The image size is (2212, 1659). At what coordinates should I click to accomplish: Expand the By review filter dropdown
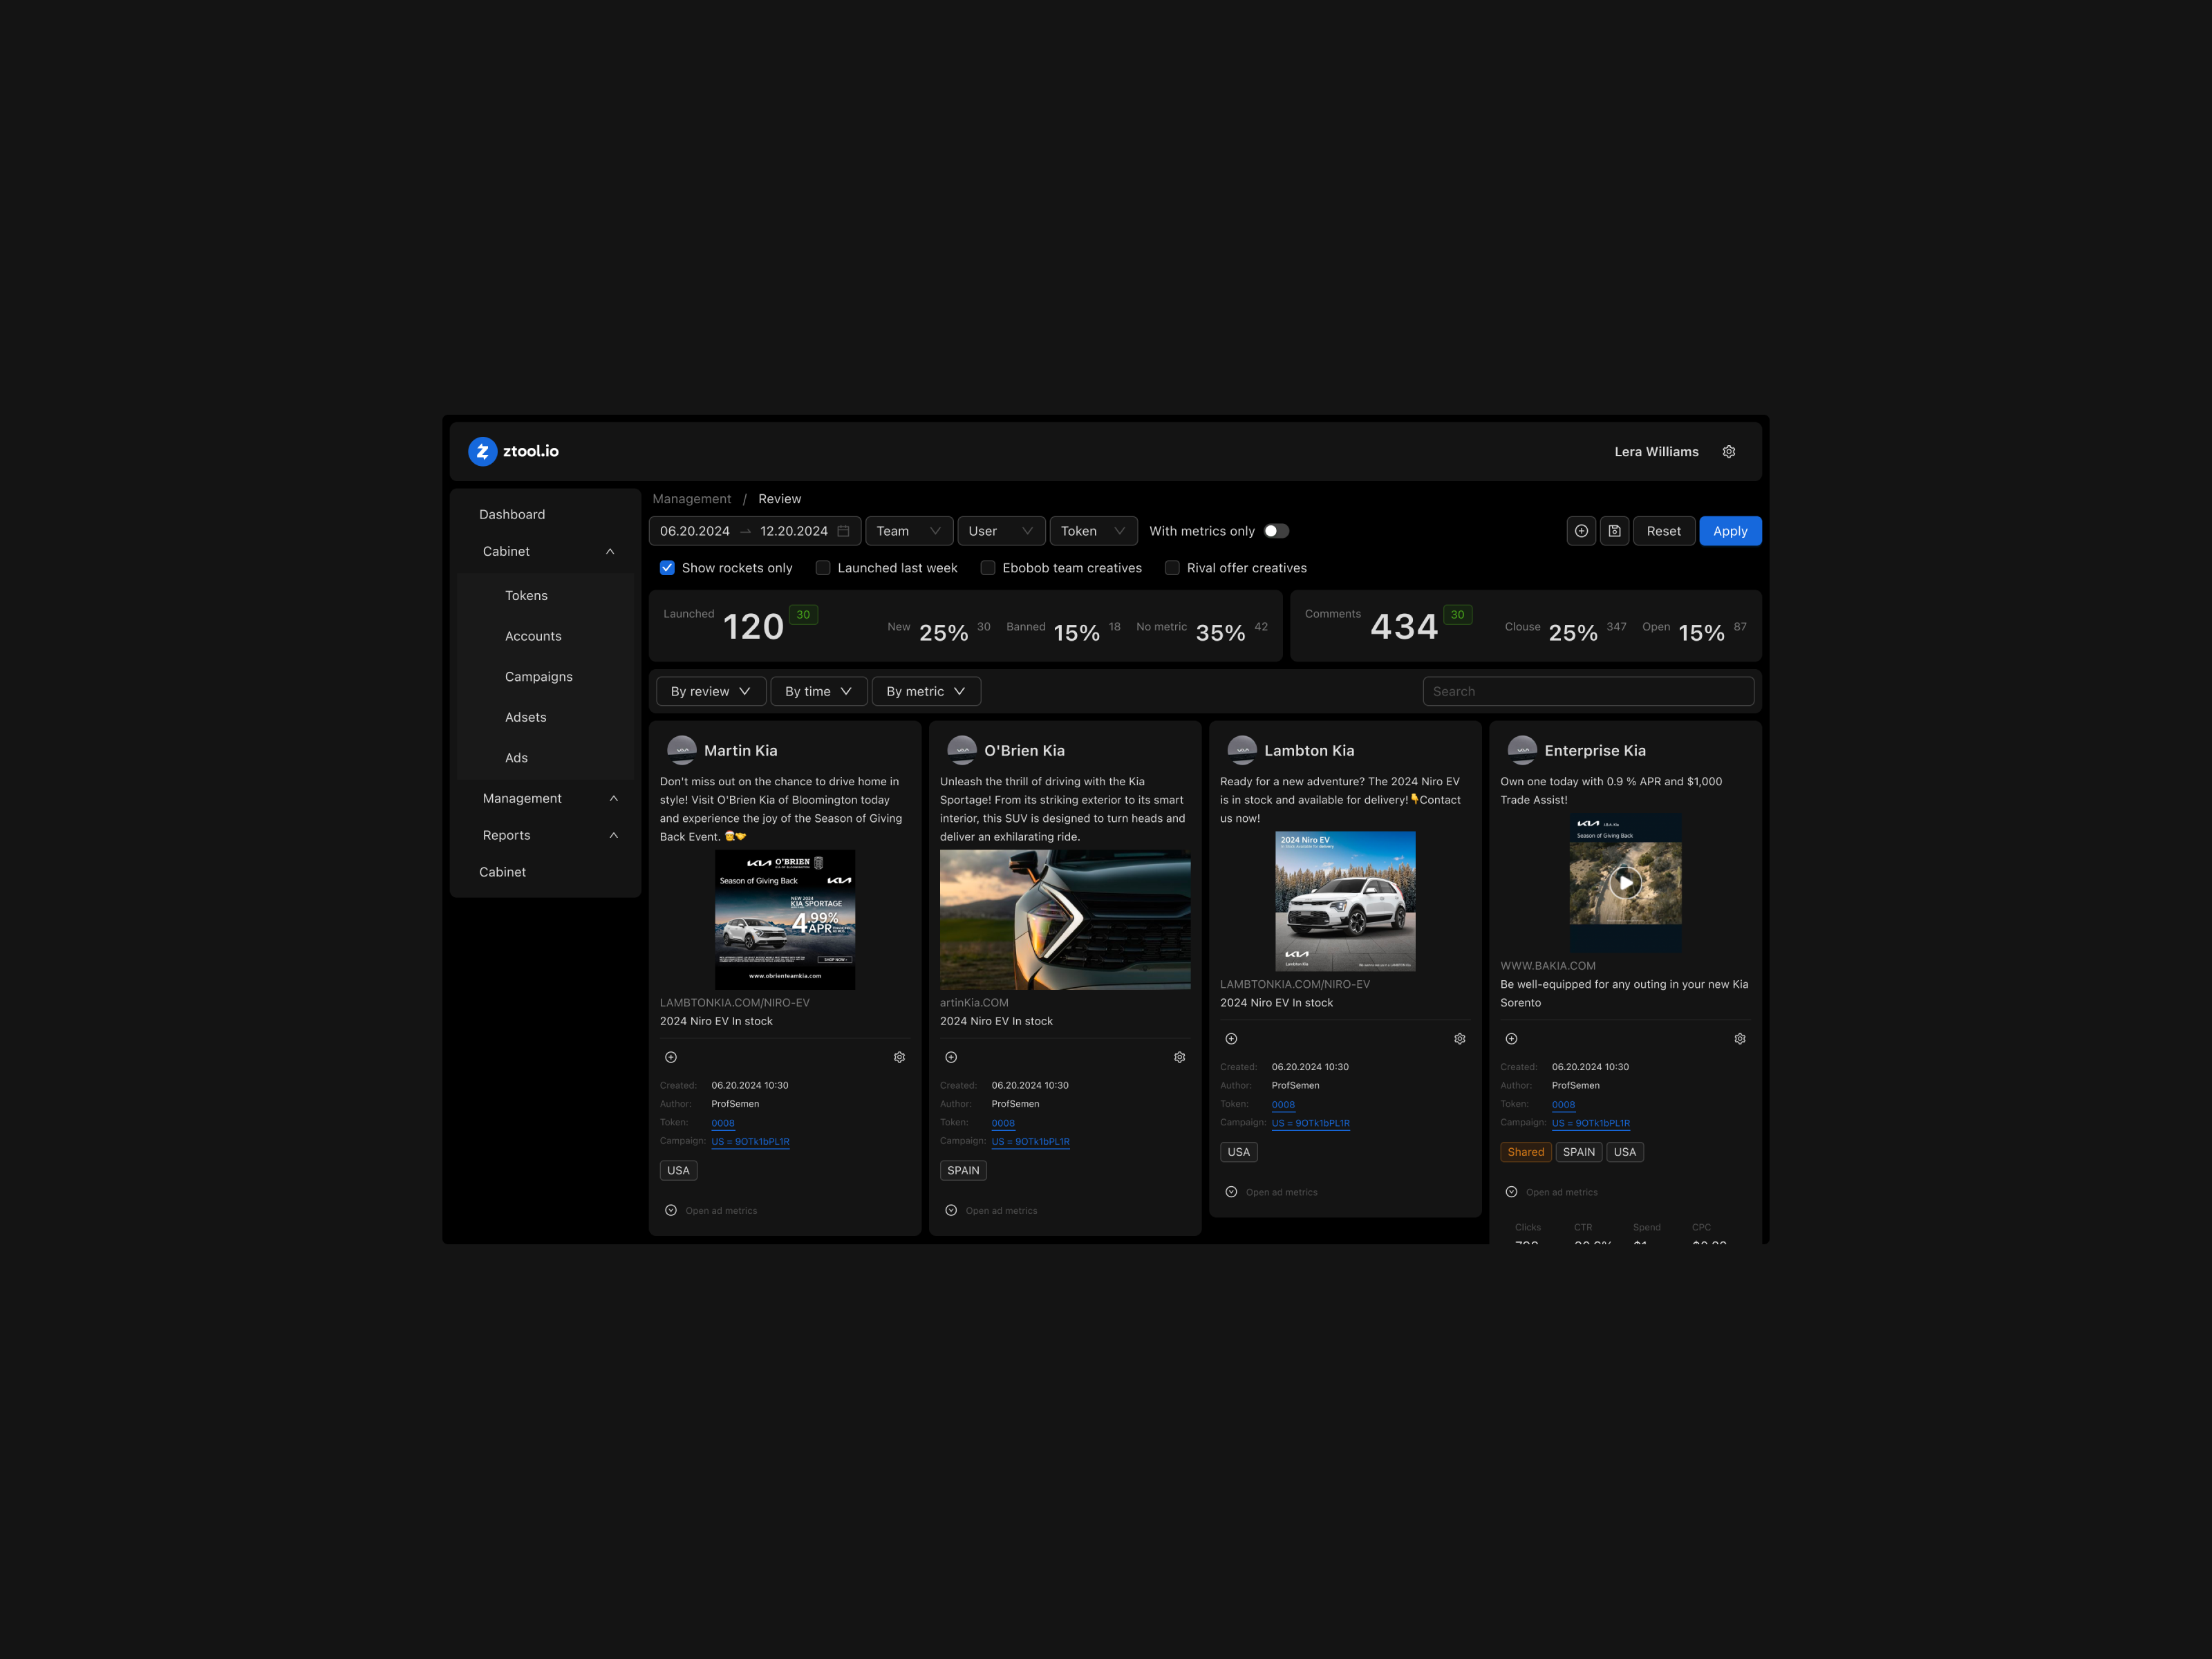[710, 691]
